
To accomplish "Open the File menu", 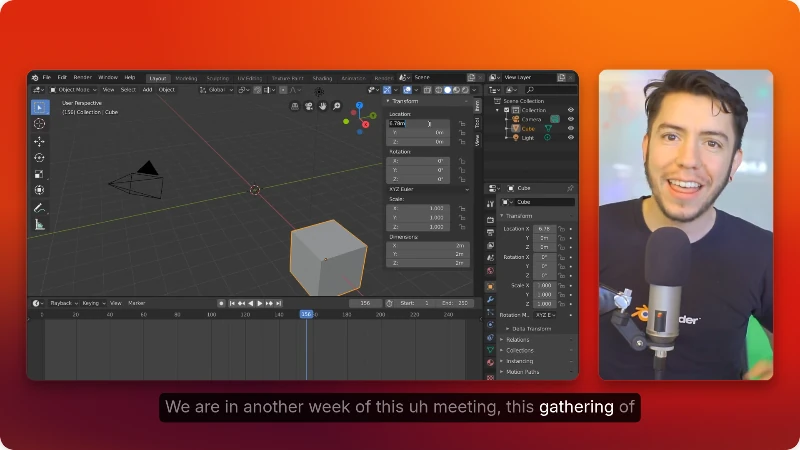I will (x=47, y=78).
